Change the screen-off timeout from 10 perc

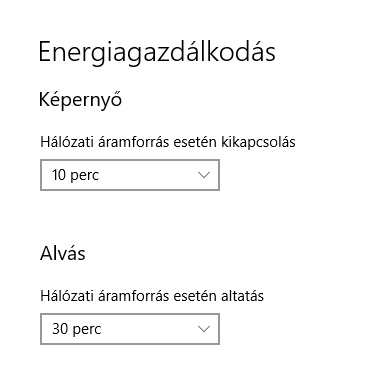[x=130, y=175]
